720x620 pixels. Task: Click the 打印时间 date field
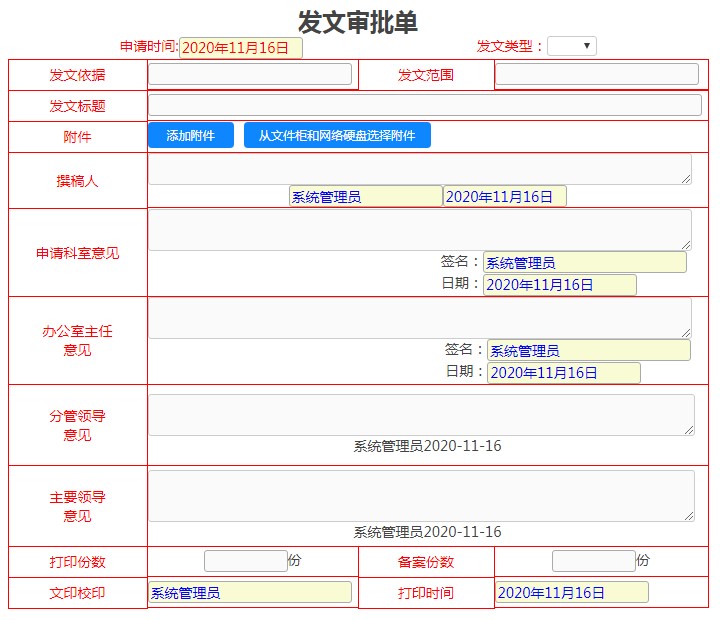[x=572, y=592]
